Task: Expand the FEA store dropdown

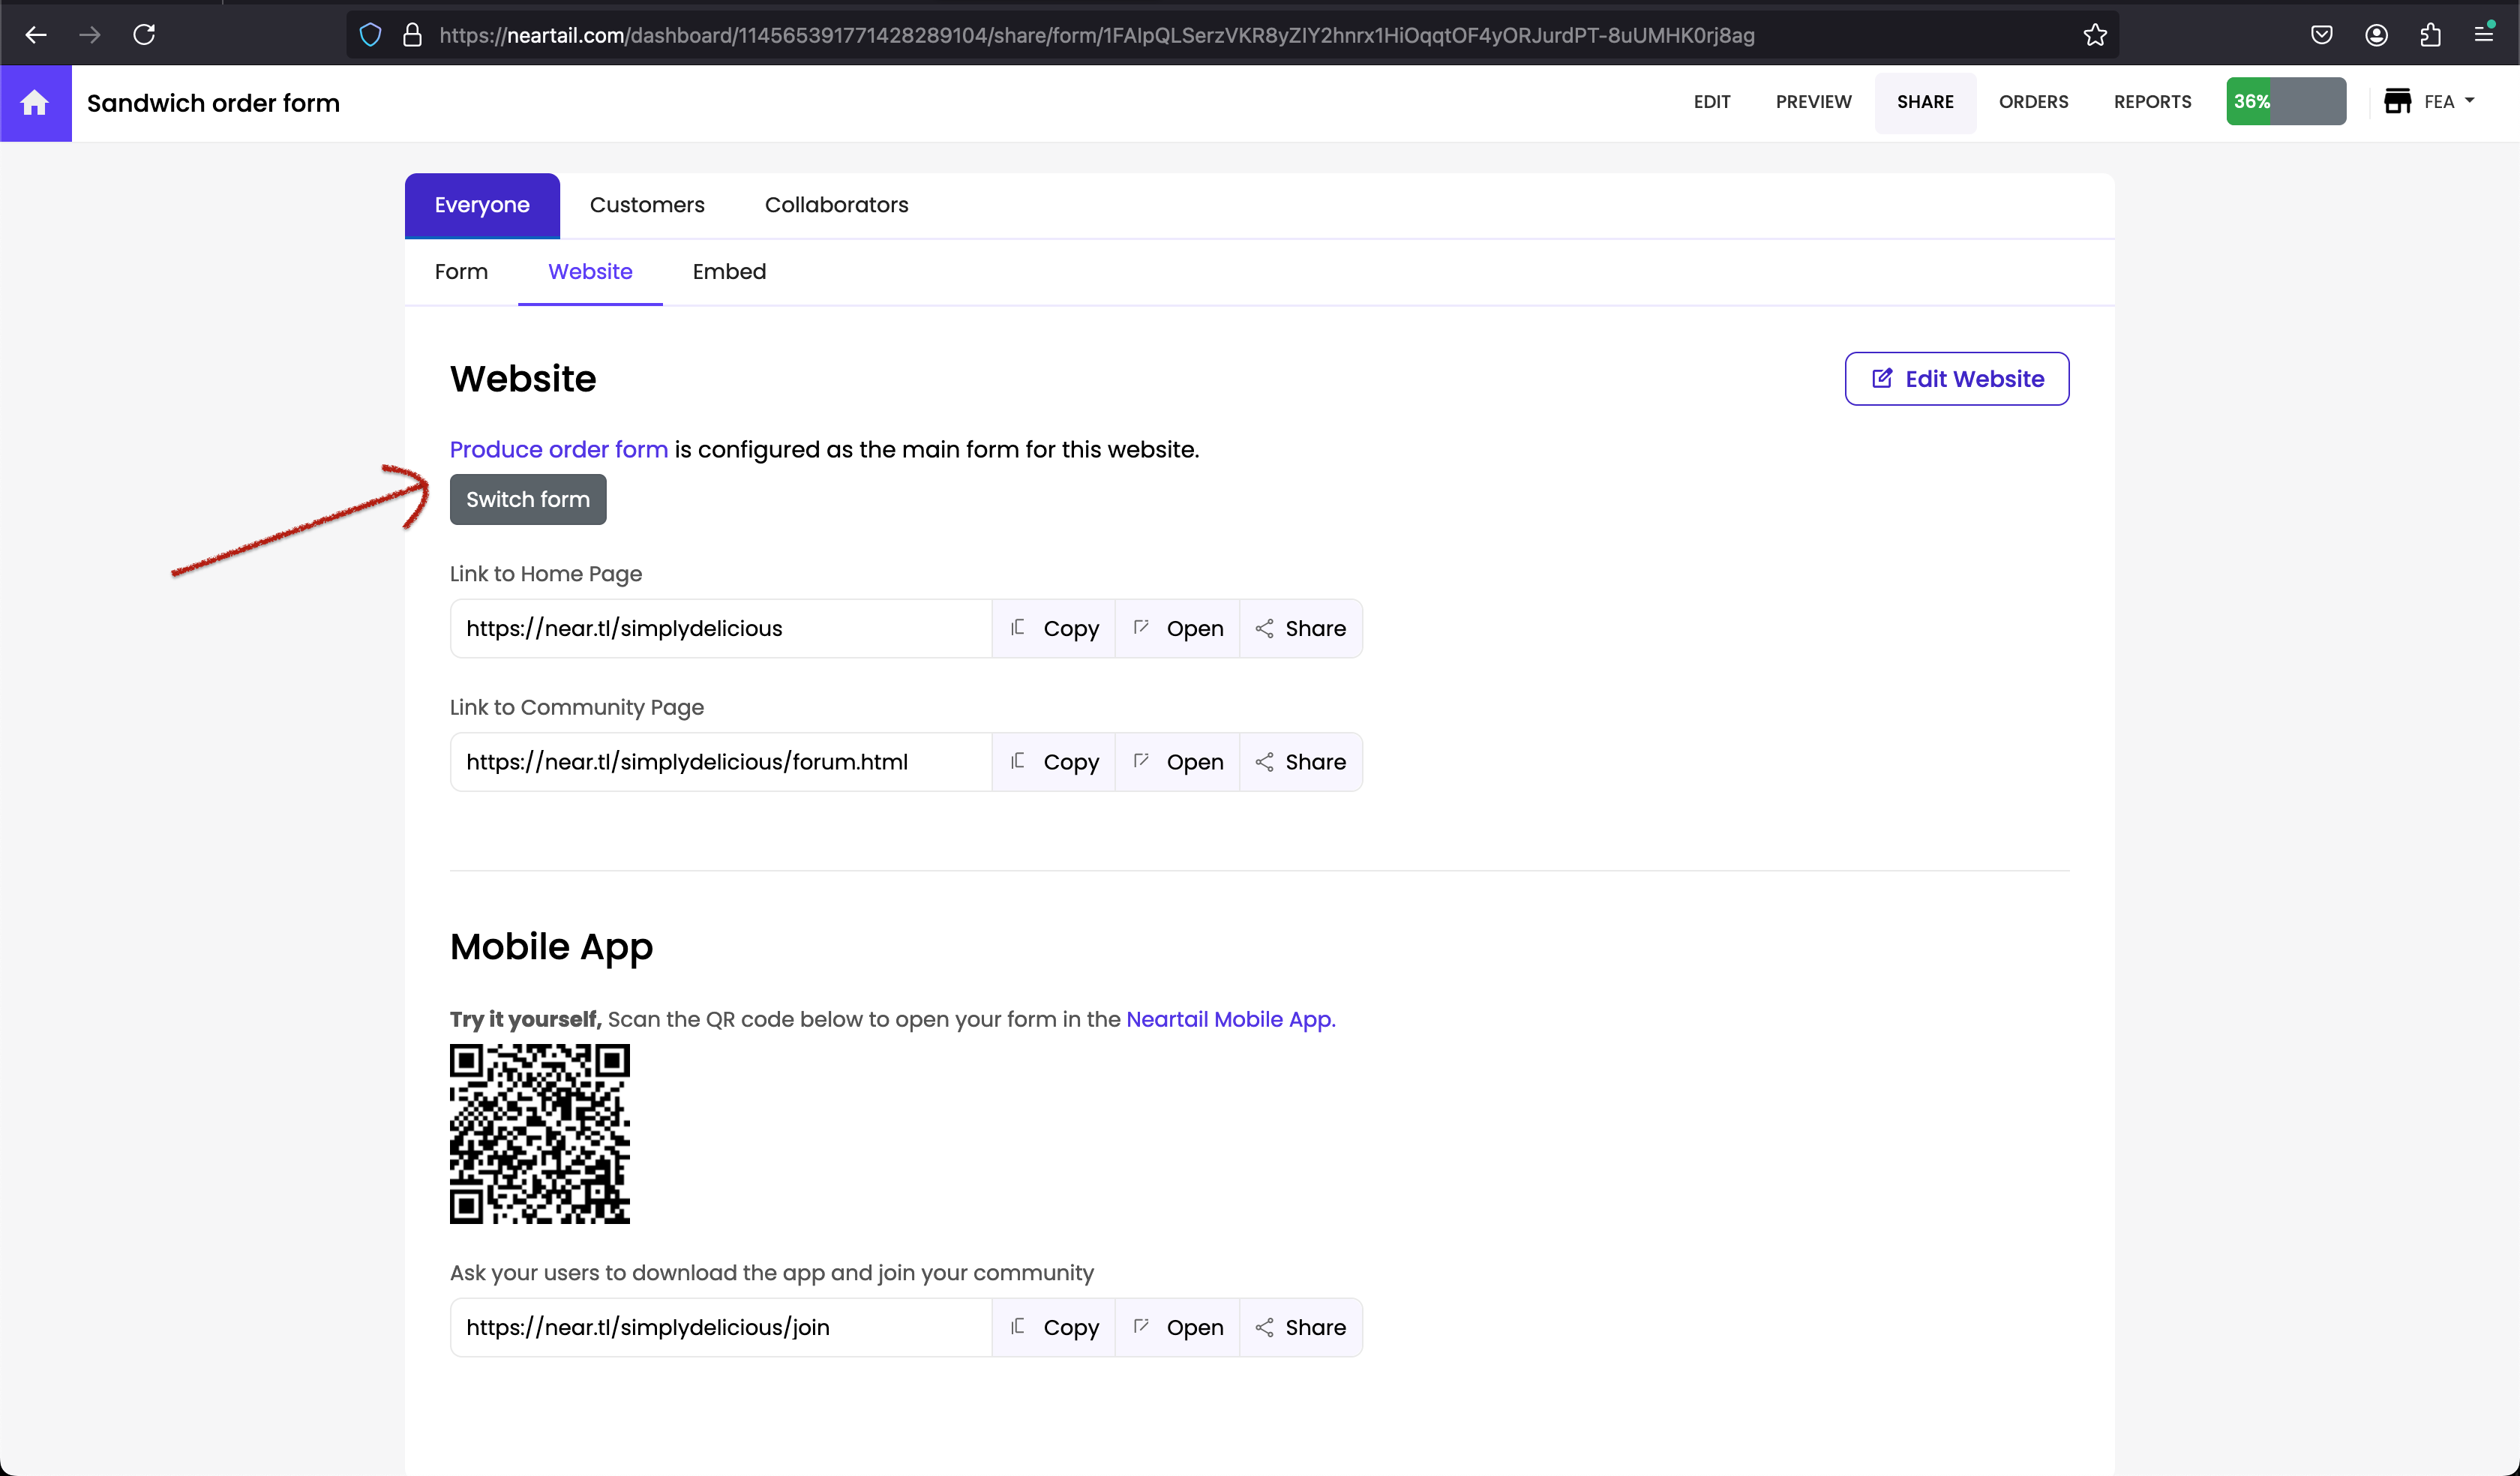Action: 2430,102
